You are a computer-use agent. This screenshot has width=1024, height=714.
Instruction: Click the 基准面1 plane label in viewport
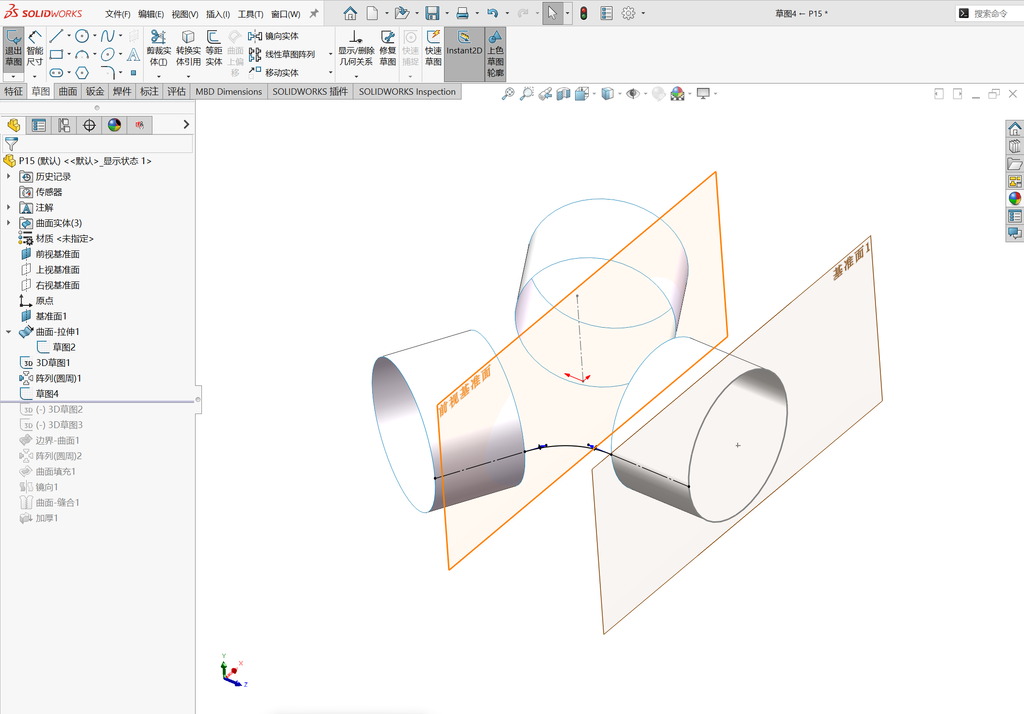851,261
